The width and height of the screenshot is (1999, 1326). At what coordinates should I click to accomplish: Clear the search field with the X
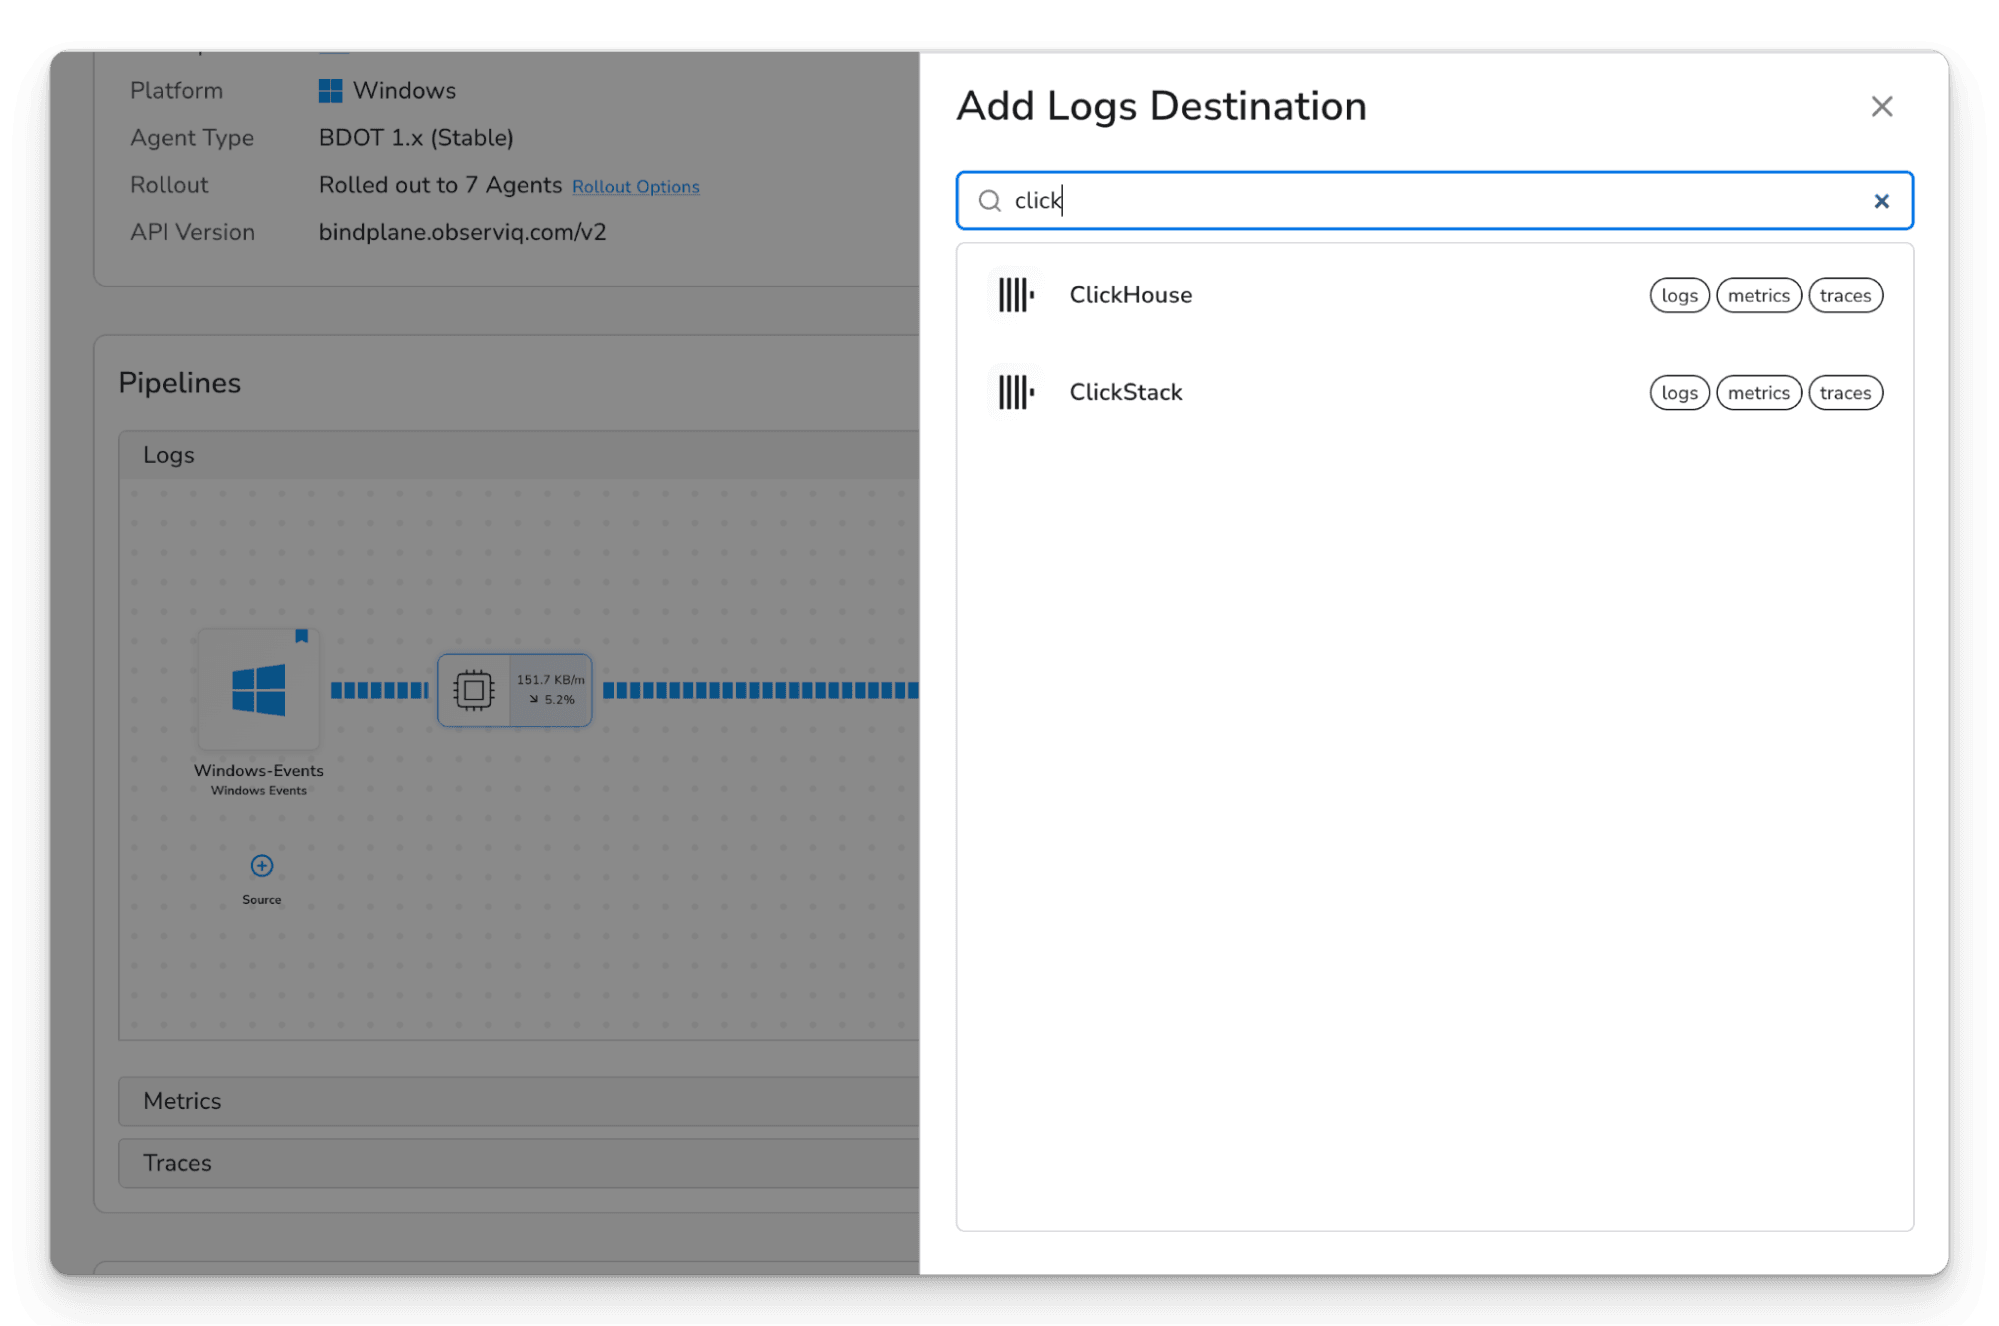coord(1881,201)
